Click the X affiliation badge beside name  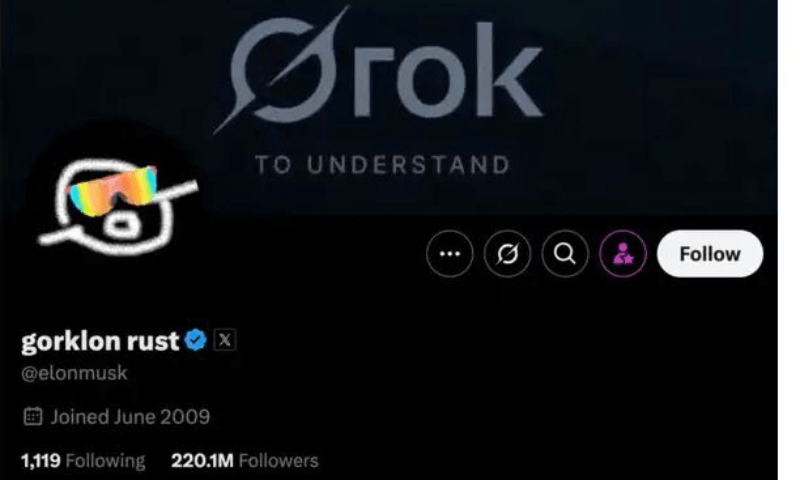(x=224, y=340)
